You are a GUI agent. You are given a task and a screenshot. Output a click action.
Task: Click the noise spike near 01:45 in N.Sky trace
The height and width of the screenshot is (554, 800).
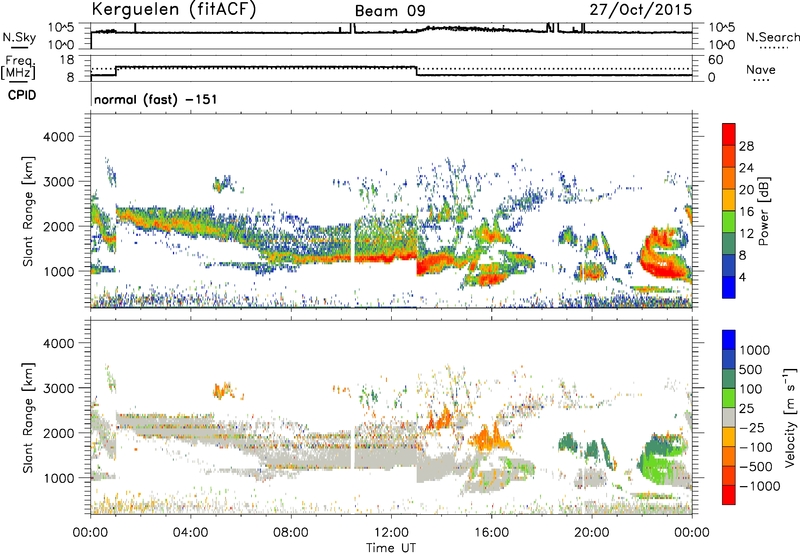pyautogui.click(x=135, y=28)
